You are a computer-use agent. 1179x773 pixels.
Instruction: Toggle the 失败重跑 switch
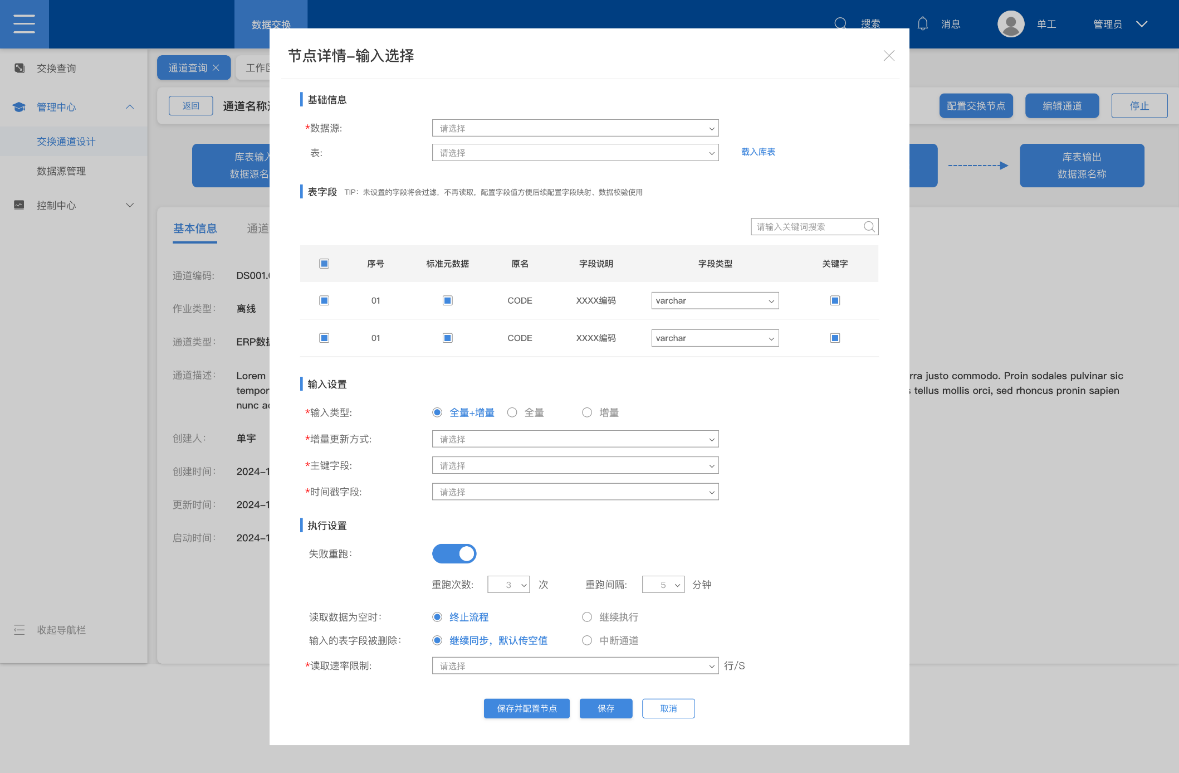[454, 554]
